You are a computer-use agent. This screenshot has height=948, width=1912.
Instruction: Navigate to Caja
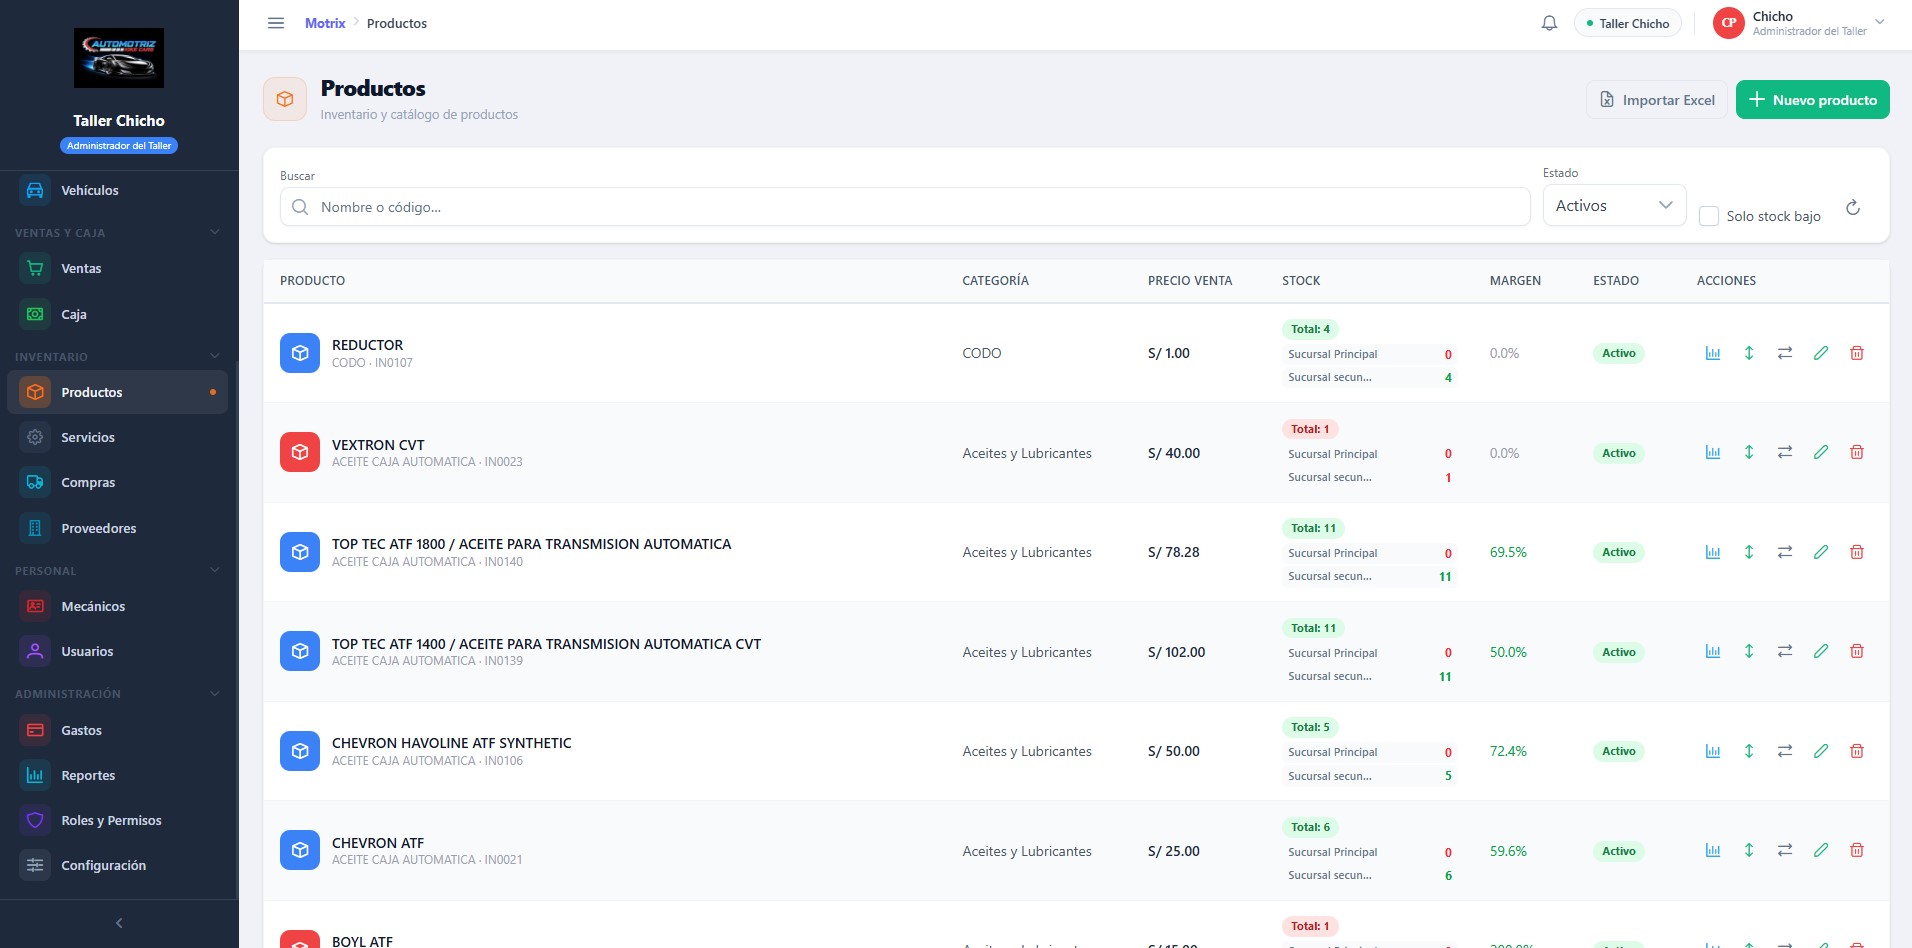pos(117,314)
